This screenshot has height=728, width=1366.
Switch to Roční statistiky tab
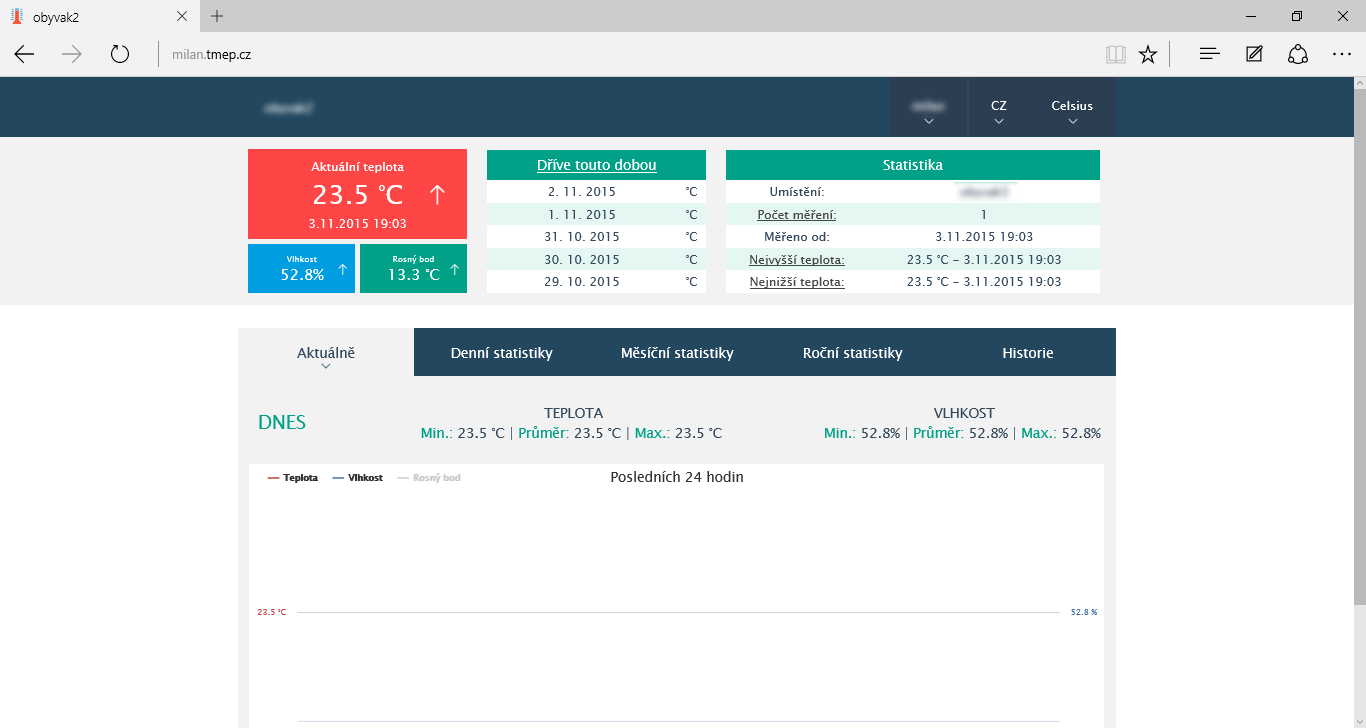pos(853,352)
